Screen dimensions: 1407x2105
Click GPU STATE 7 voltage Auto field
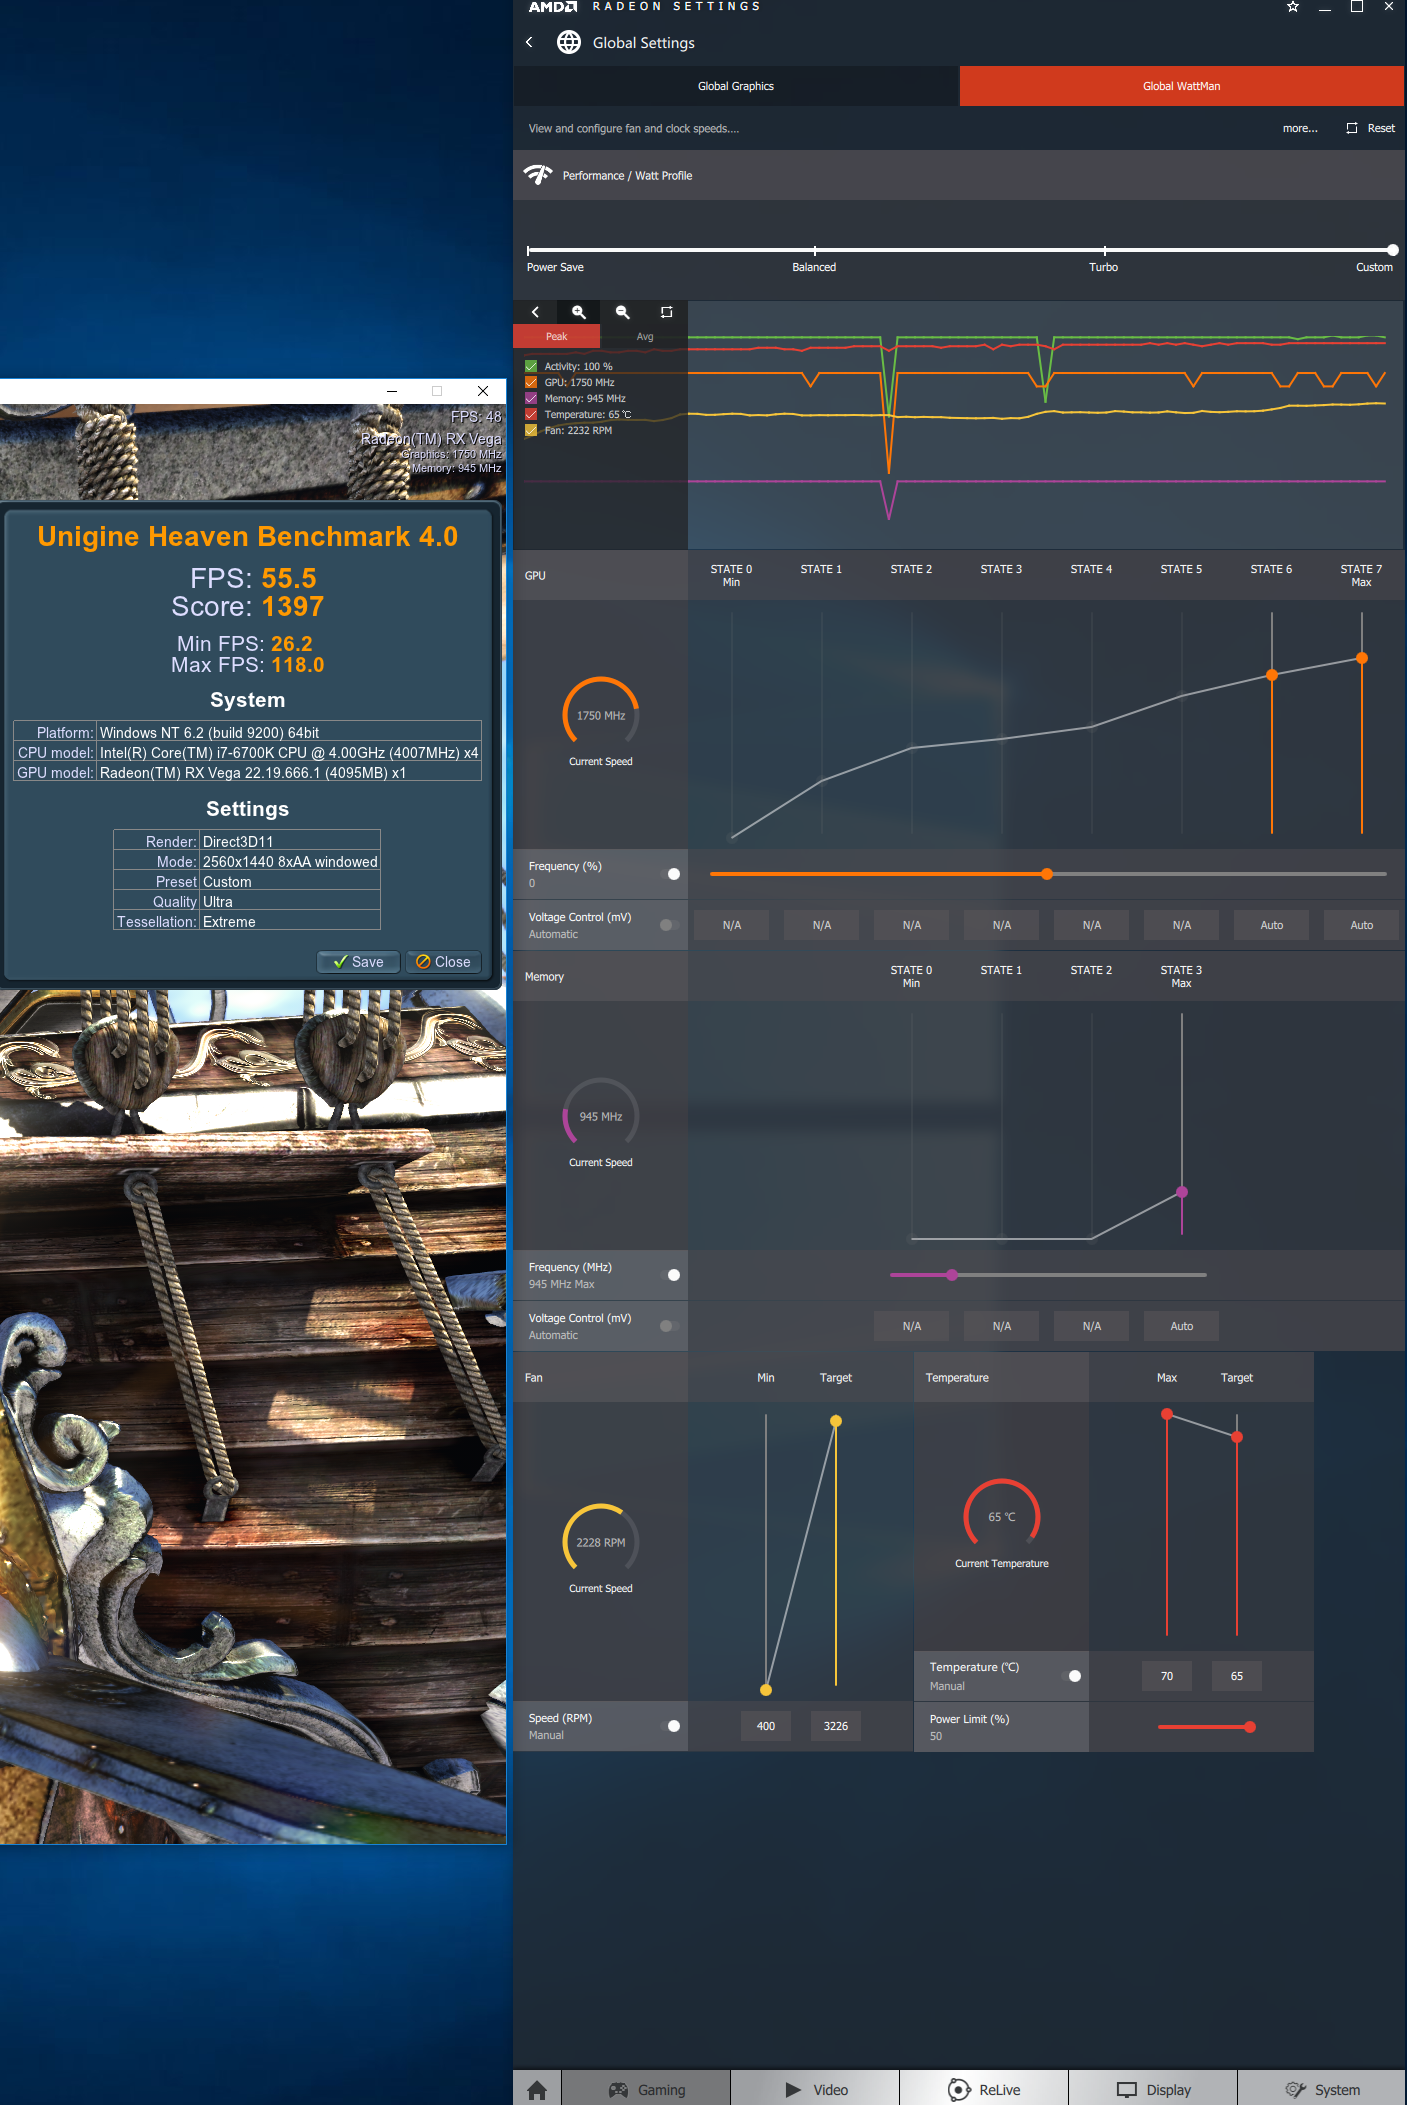pyautogui.click(x=1362, y=925)
